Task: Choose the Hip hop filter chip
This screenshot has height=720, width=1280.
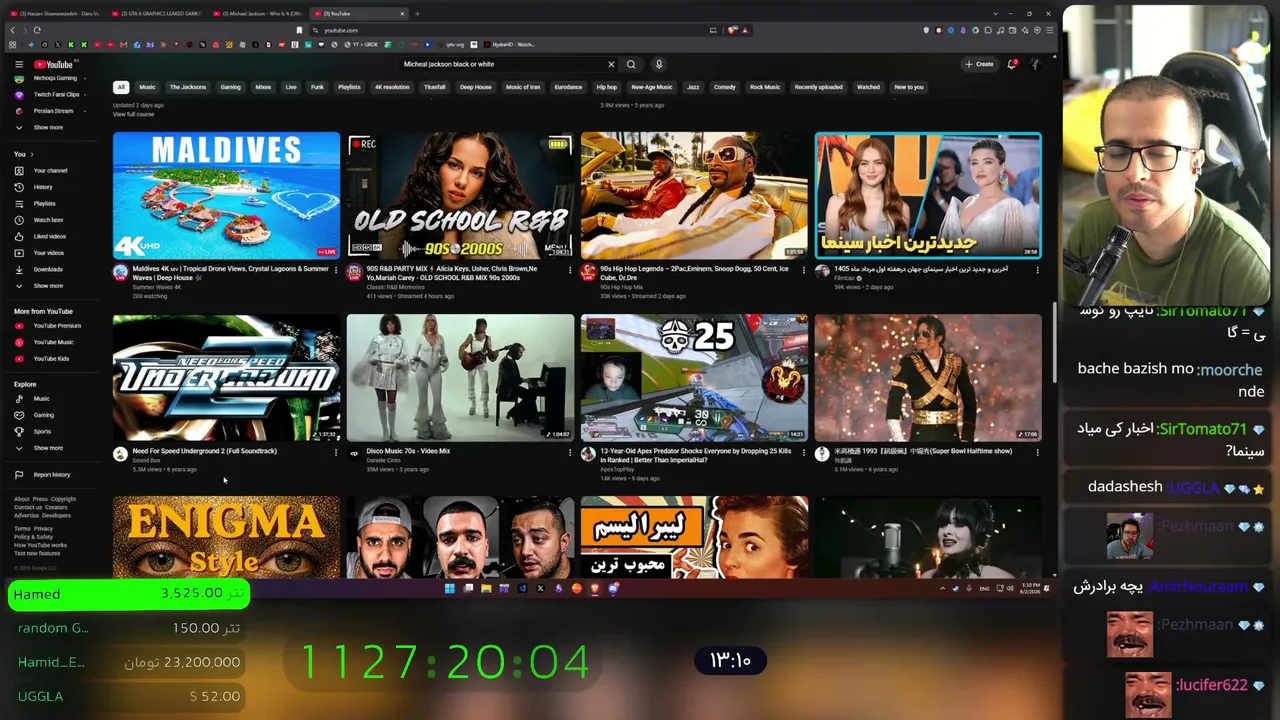Action: pos(607,87)
